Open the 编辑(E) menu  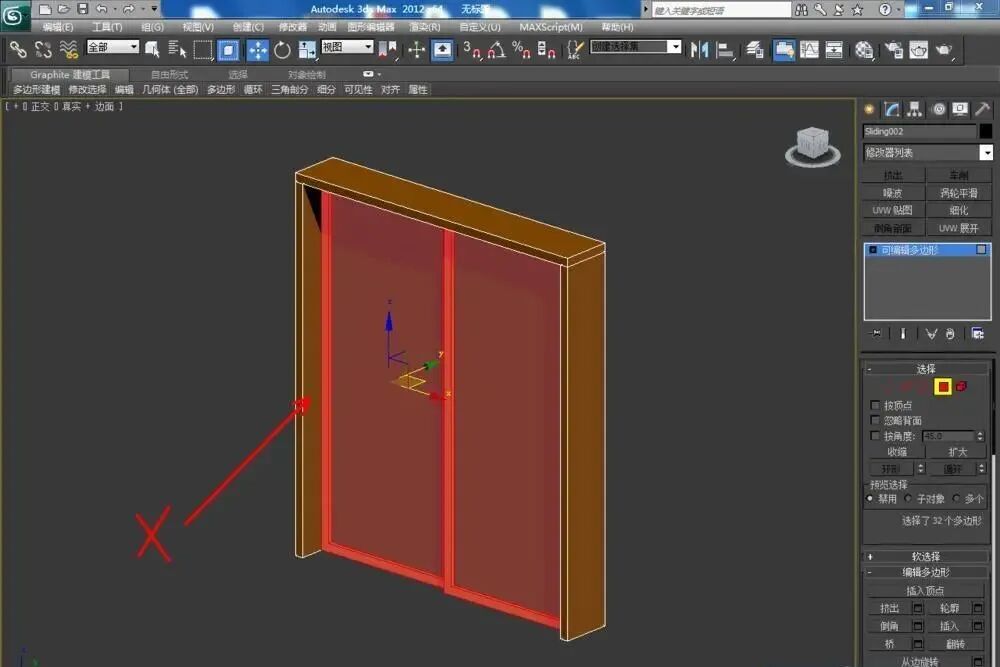point(57,27)
